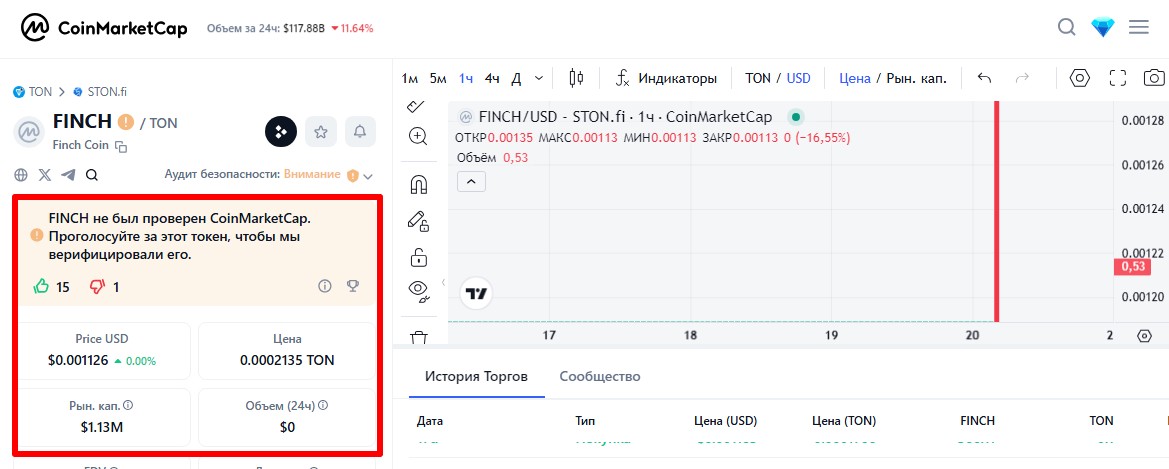Switch to the История Торгов tab
The height and width of the screenshot is (469, 1169).
pyautogui.click(x=476, y=377)
